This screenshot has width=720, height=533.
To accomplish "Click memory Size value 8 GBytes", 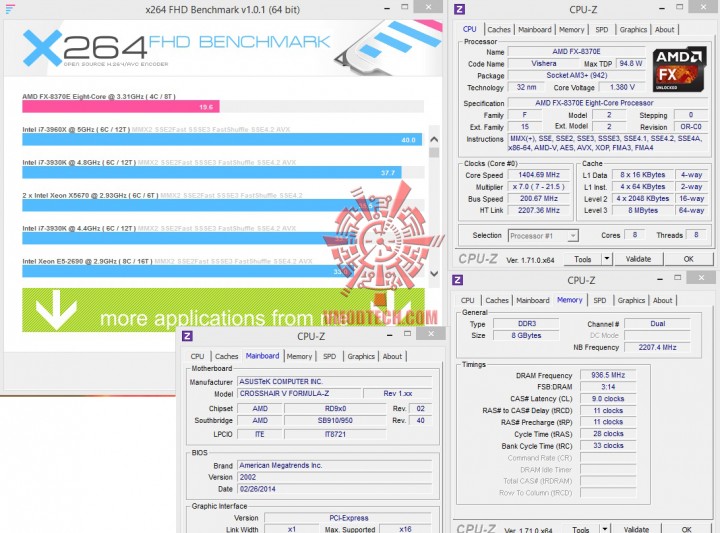I will [527, 336].
